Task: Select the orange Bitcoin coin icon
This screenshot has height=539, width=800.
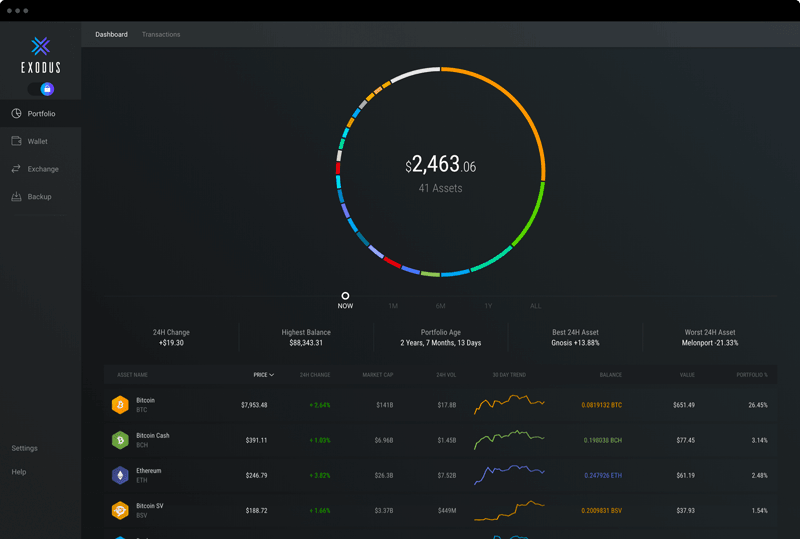Action: click(x=120, y=405)
